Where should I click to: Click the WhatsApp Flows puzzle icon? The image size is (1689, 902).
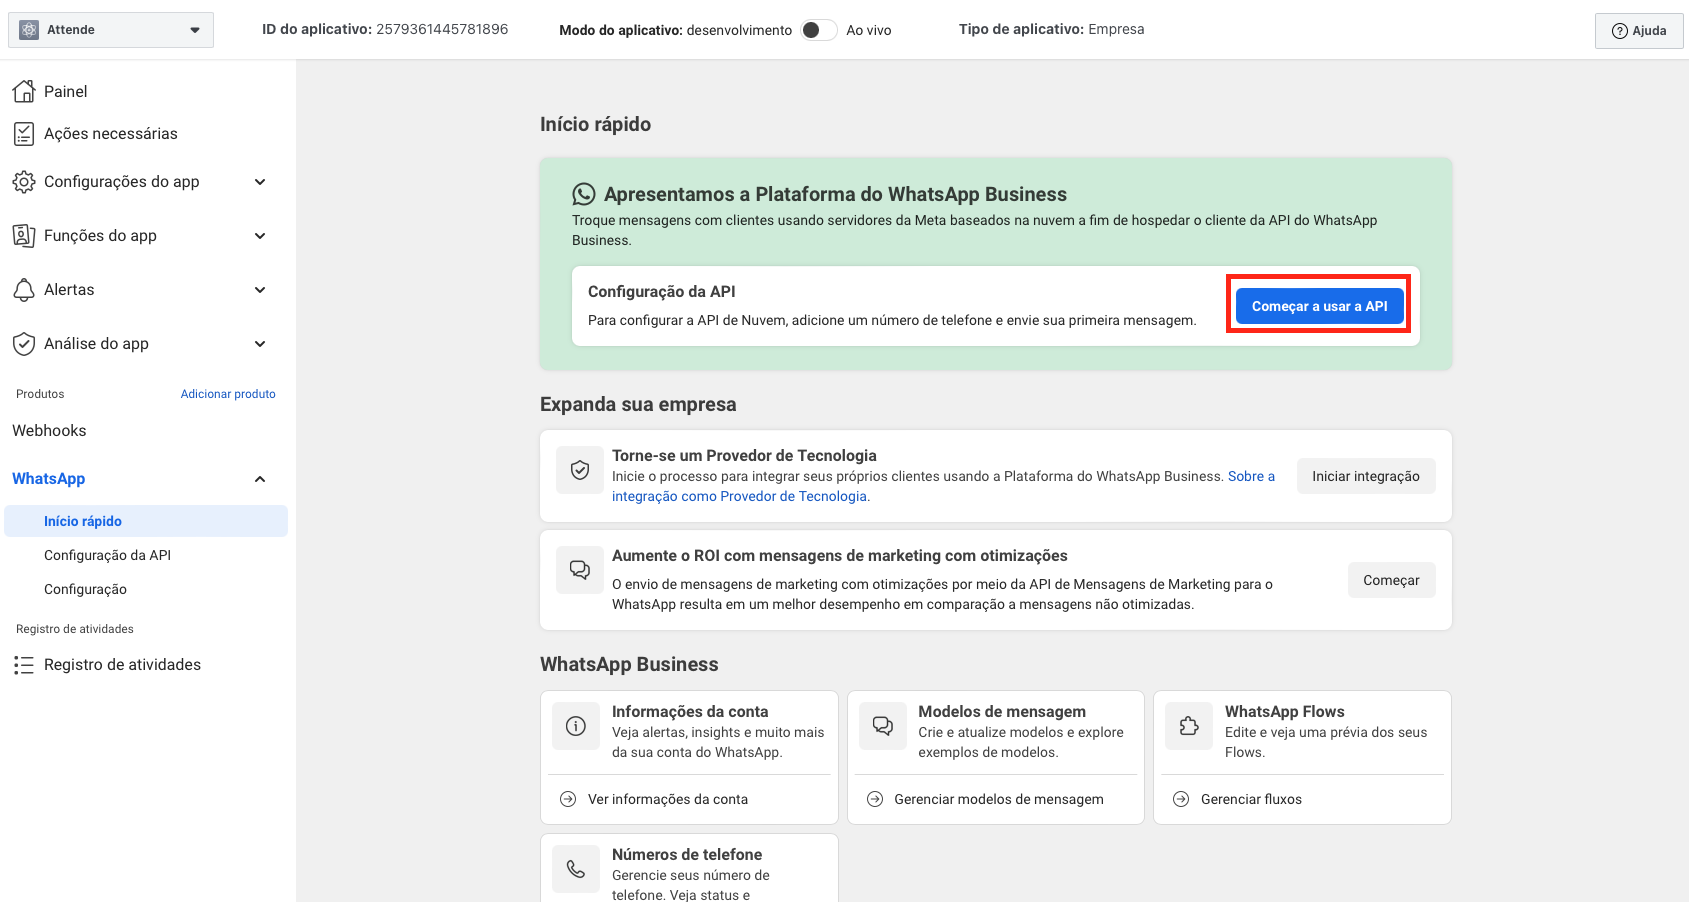[x=1189, y=726]
